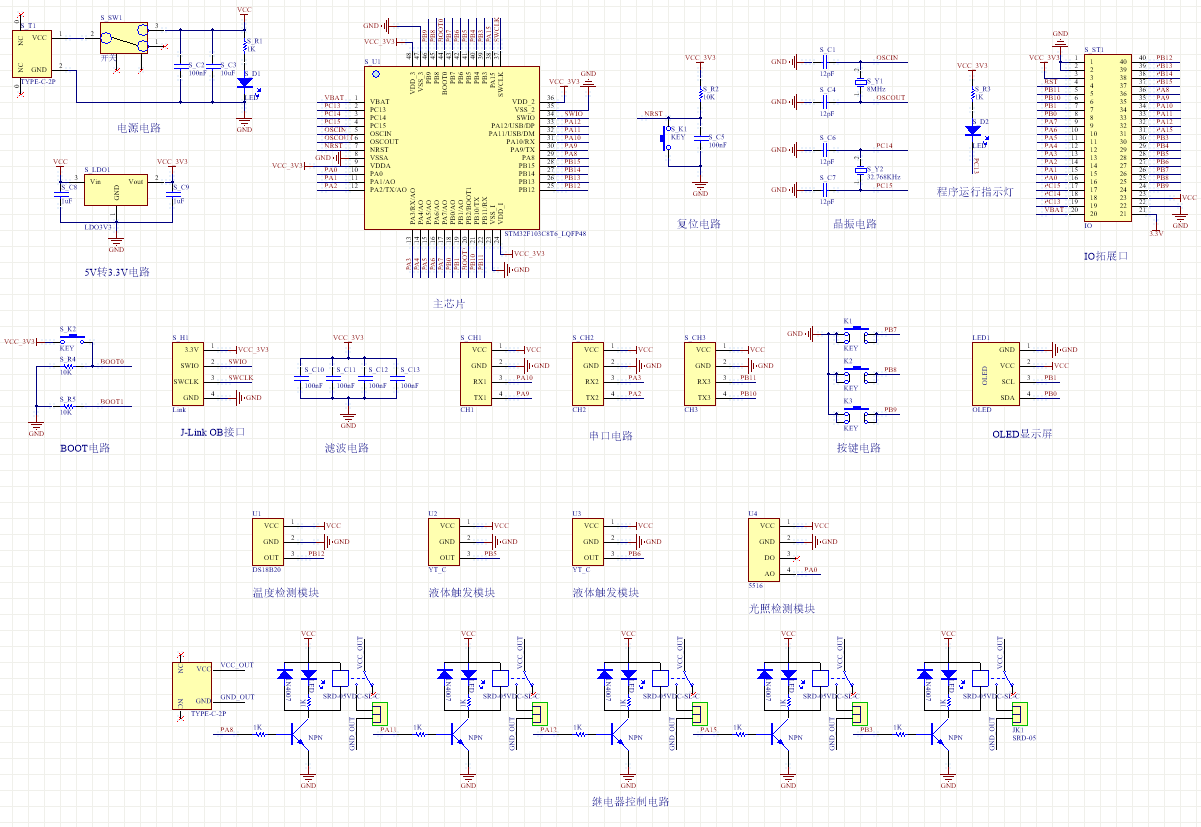Image resolution: width=1201 pixels, height=827 pixels.
Task: Select the S_K2 BOOT key switch
Action: [71, 340]
